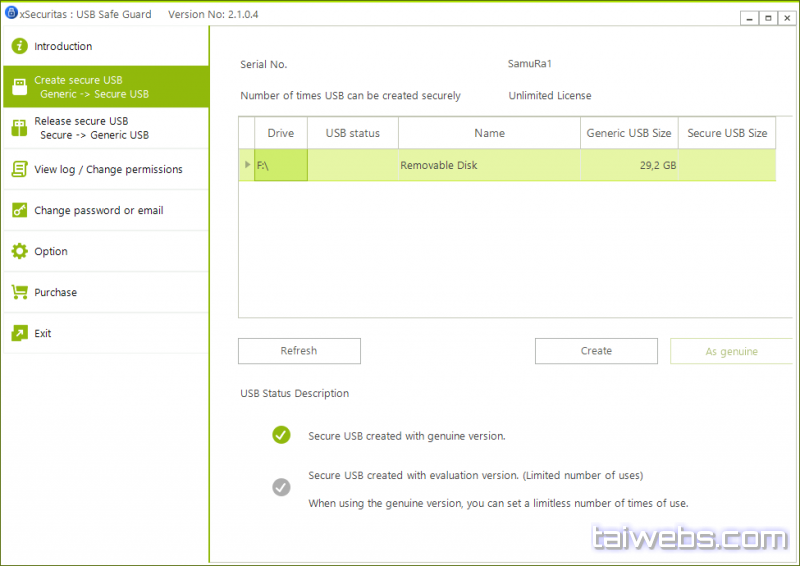Click the As genuine button

tap(731, 351)
